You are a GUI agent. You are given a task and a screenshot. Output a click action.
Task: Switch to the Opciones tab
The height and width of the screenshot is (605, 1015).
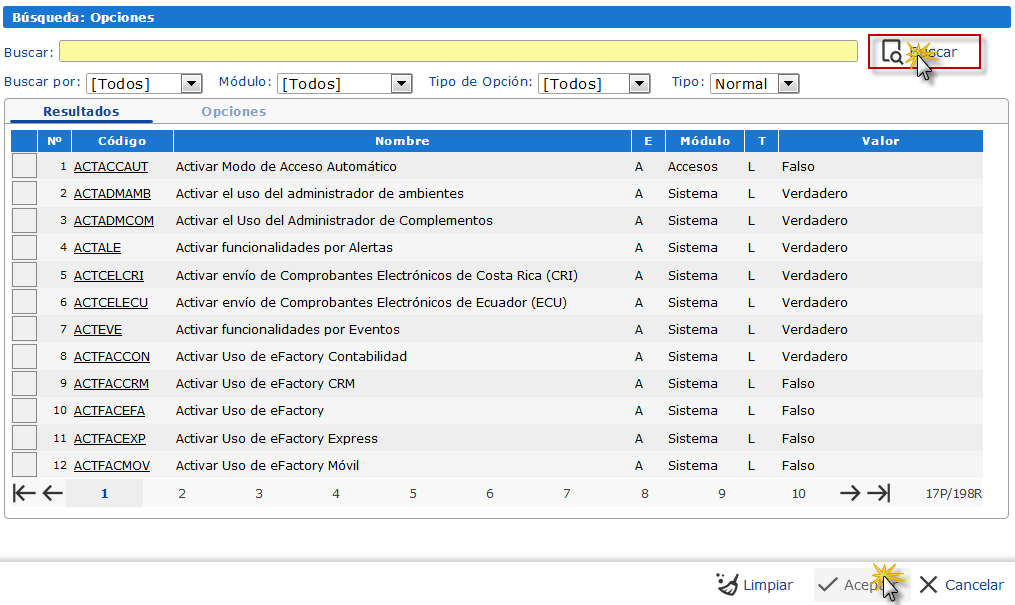(x=233, y=112)
